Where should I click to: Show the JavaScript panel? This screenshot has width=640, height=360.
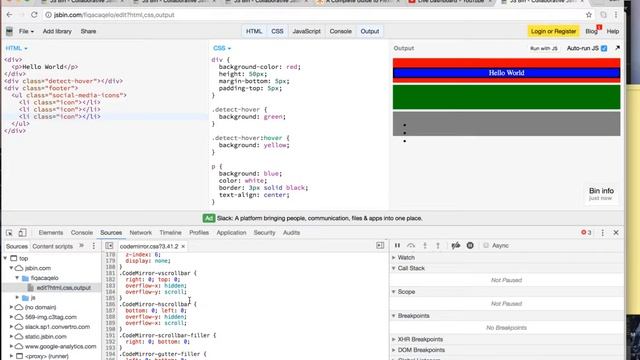point(307,31)
